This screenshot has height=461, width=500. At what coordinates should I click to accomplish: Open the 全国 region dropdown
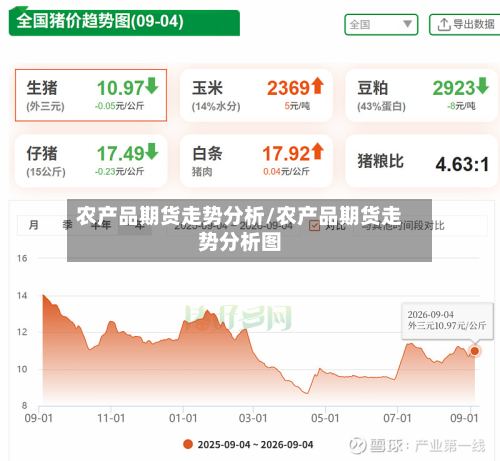tap(381, 24)
